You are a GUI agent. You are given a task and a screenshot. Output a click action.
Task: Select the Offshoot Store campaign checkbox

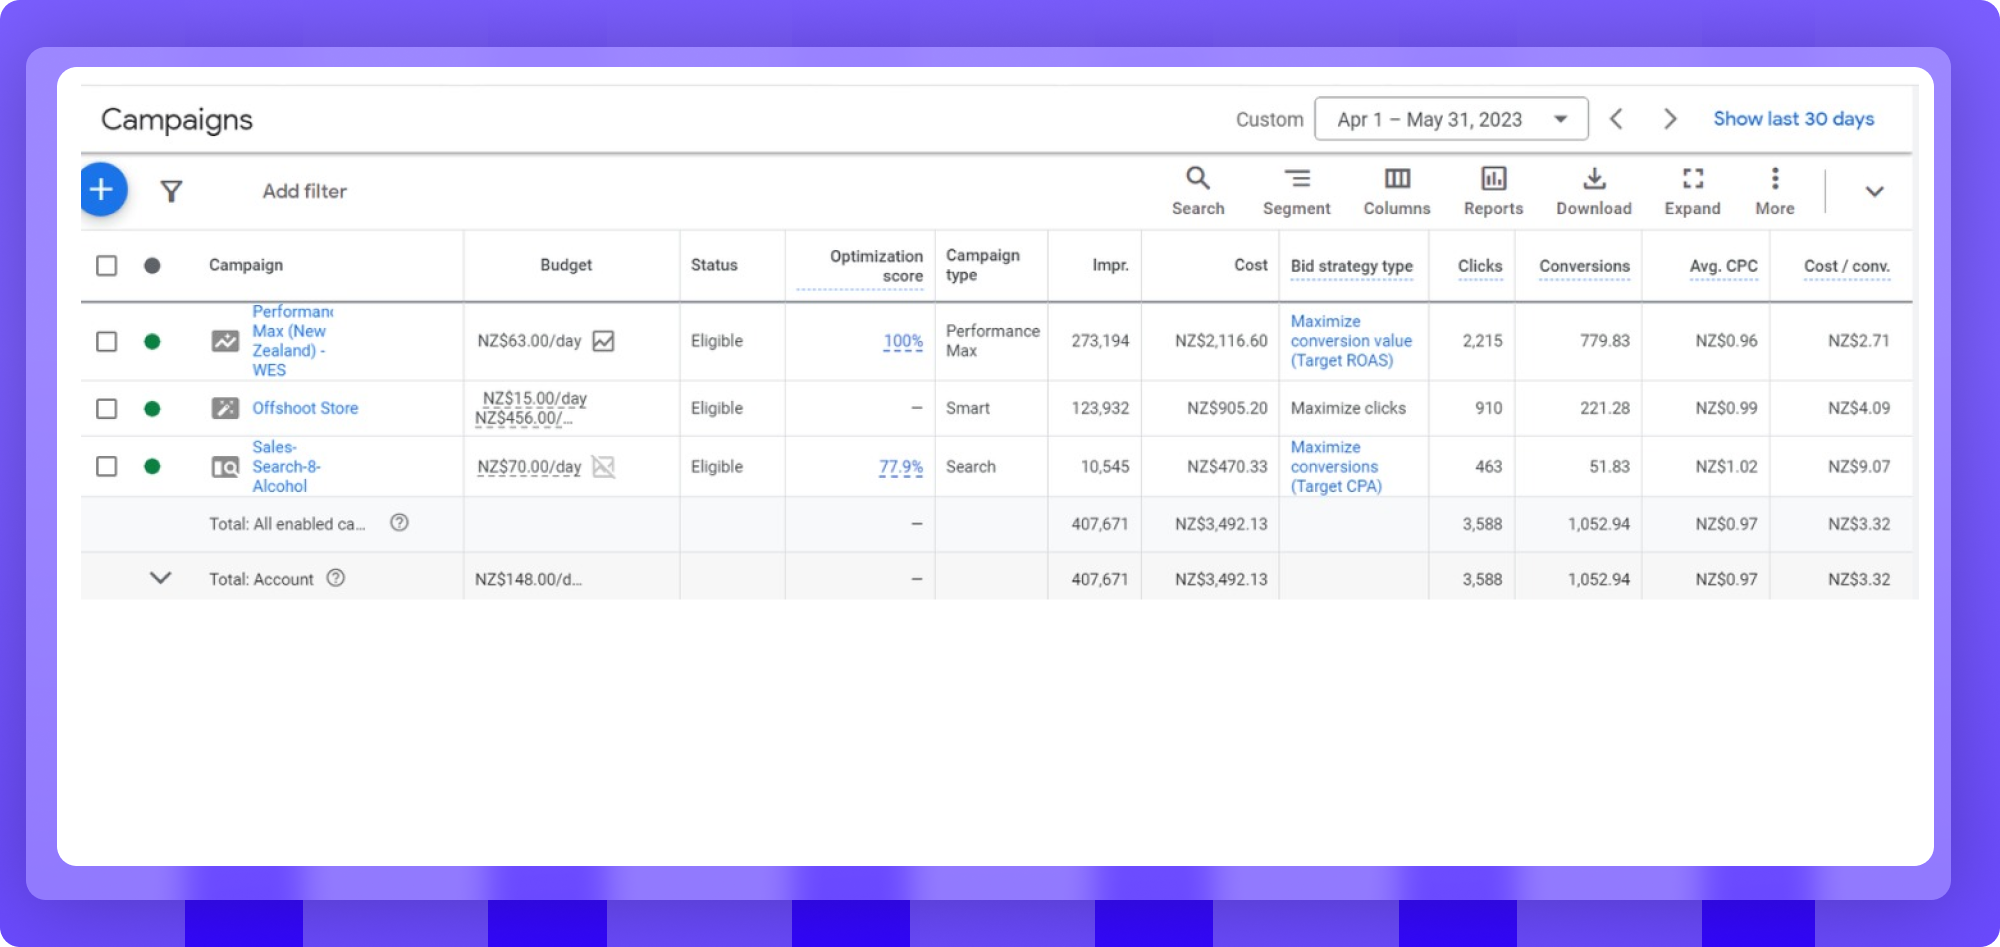tap(106, 409)
